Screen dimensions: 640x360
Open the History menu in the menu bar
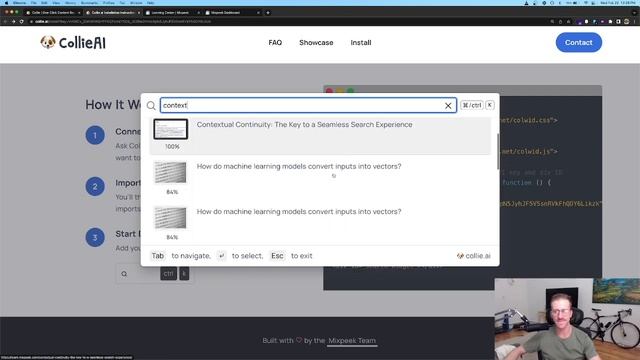tap(70, 3)
